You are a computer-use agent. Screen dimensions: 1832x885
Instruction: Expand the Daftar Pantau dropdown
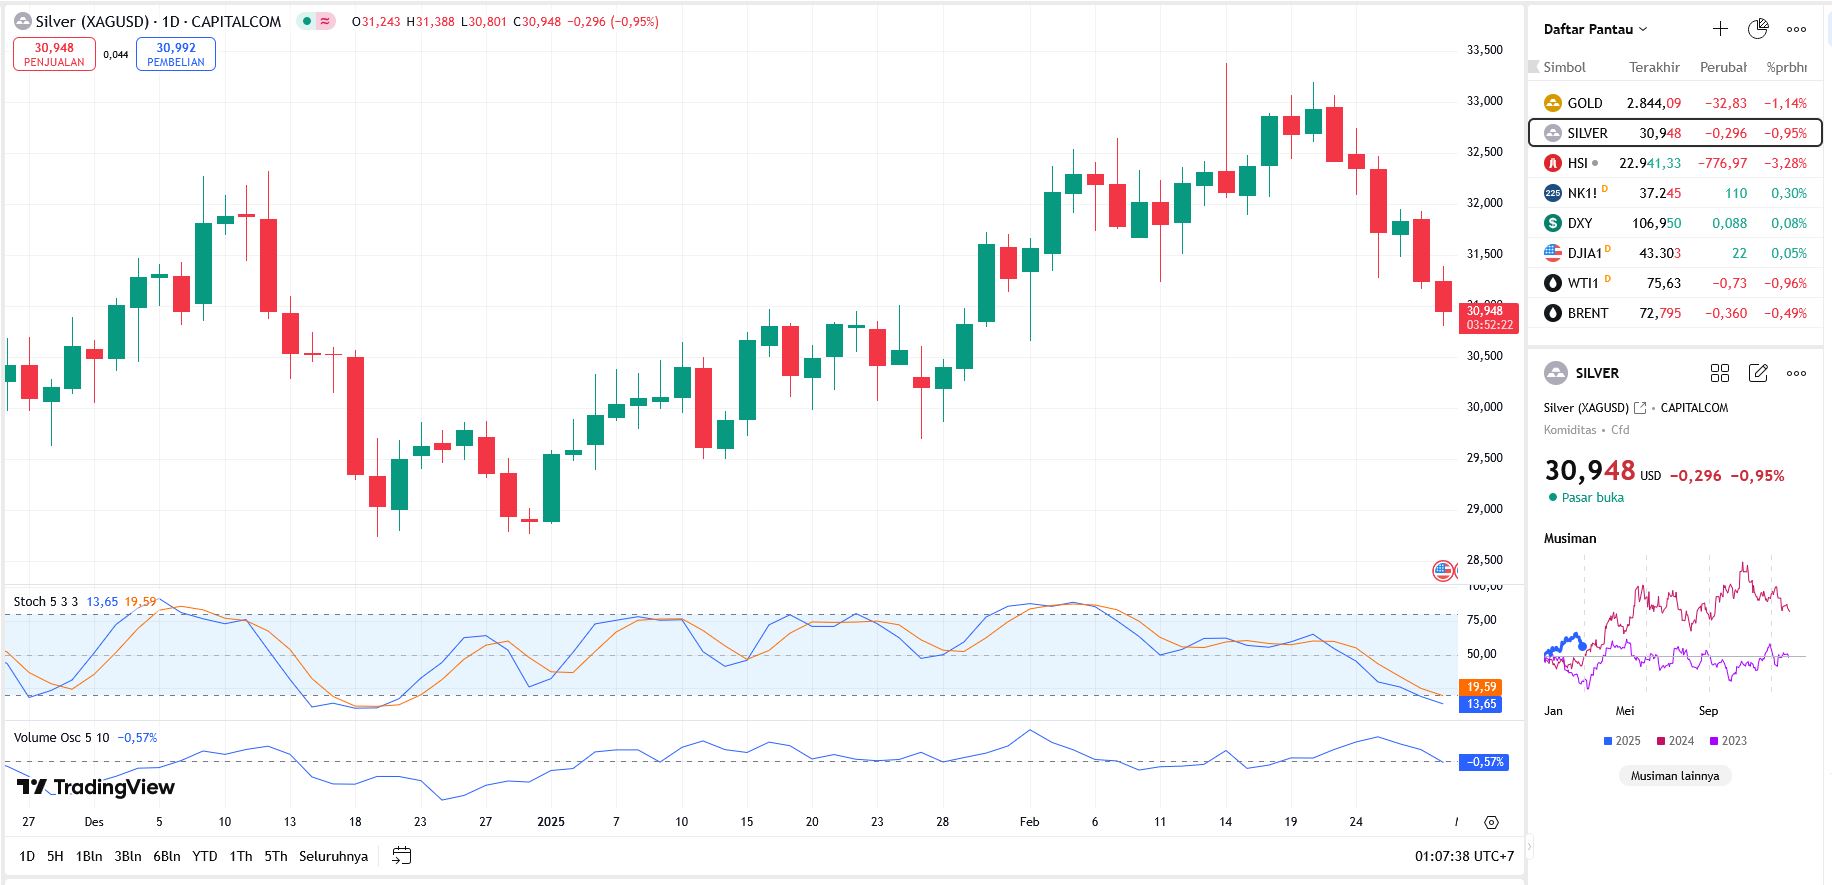(x=1595, y=29)
